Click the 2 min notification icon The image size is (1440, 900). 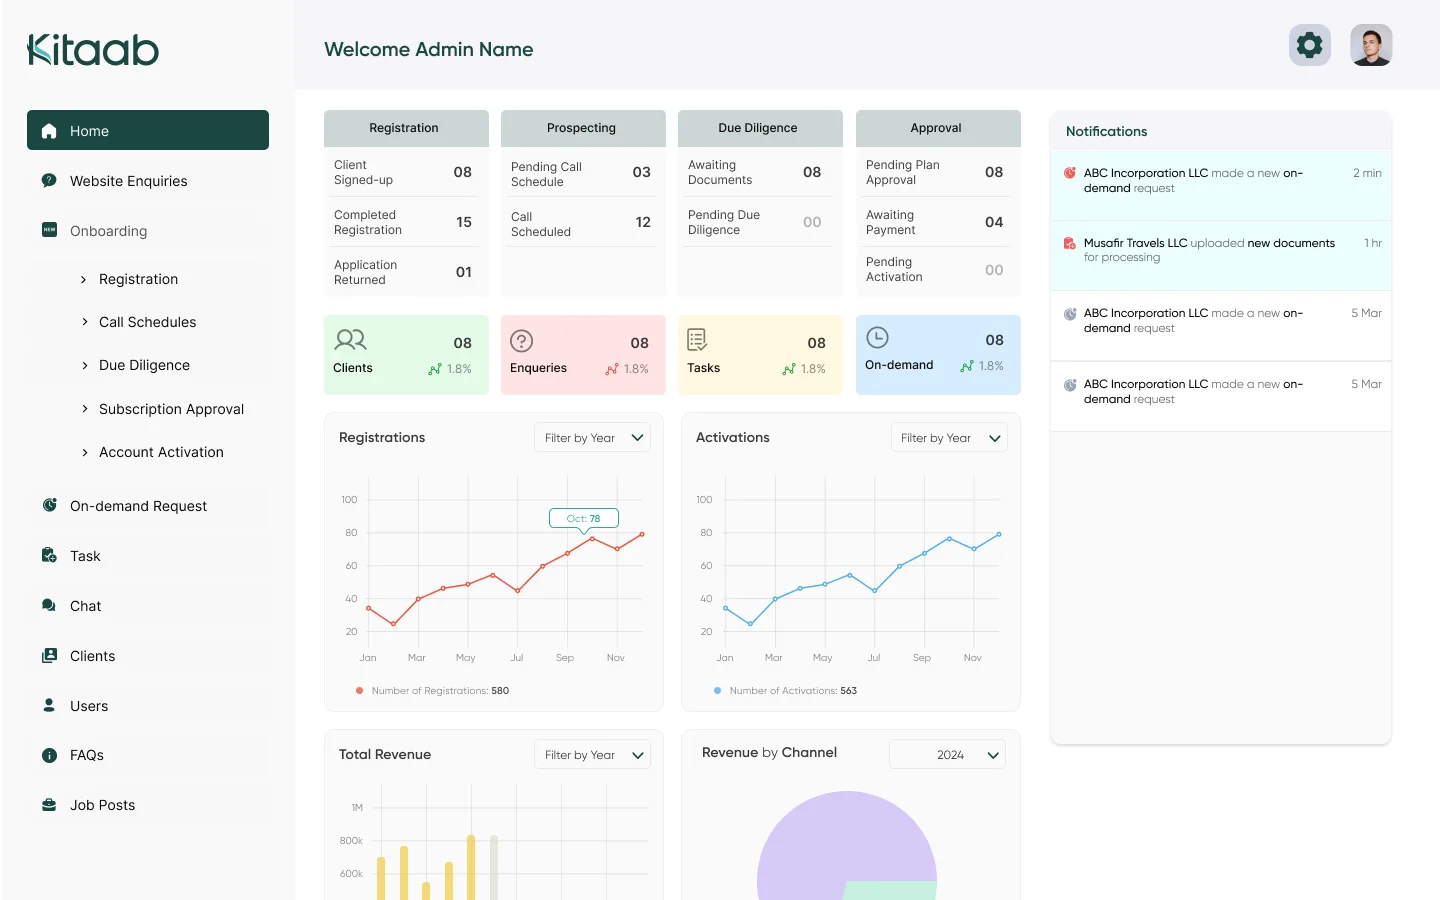(x=1070, y=173)
